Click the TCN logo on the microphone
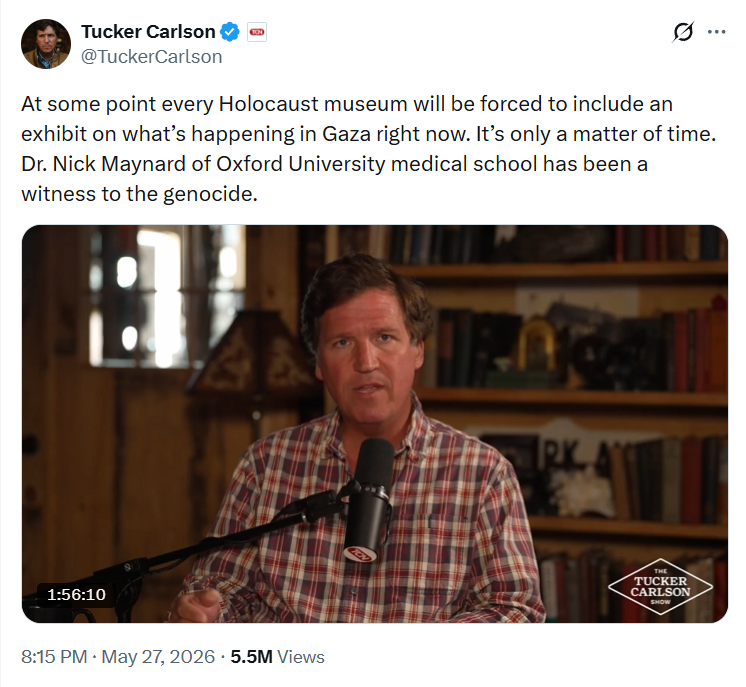 [360, 554]
